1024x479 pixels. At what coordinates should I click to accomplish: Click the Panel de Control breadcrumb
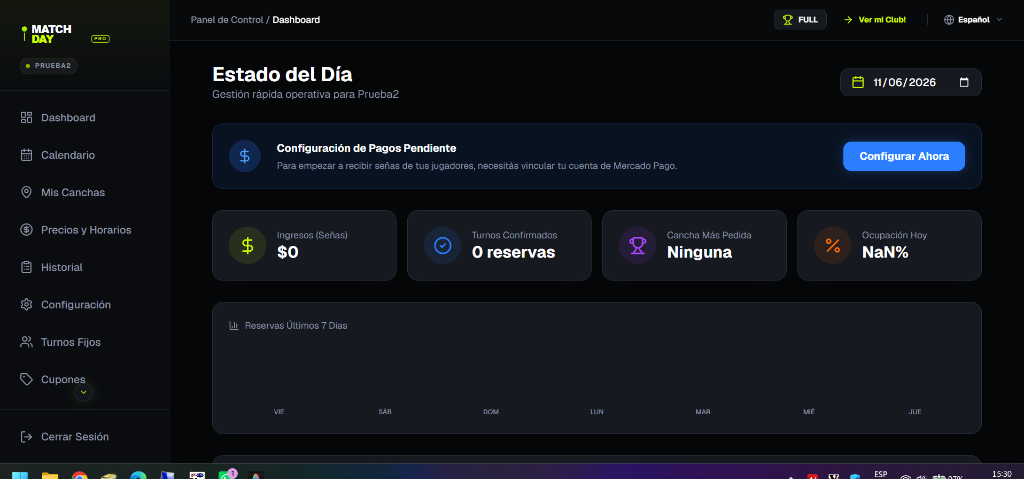(227, 20)
